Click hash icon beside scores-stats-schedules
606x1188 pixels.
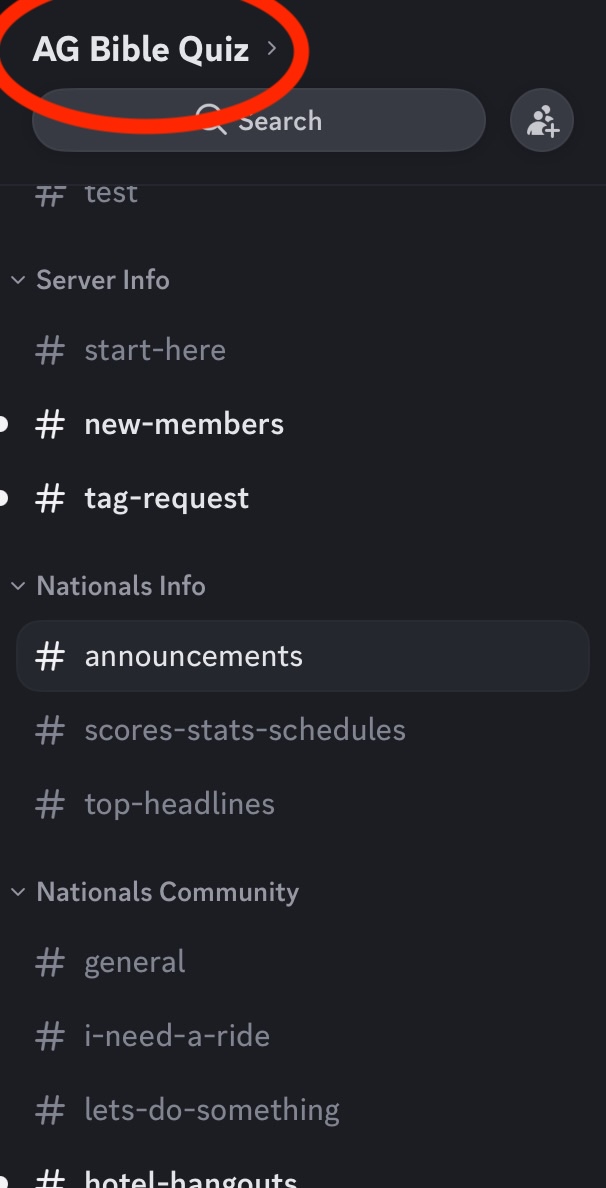(x=50, y=730)
